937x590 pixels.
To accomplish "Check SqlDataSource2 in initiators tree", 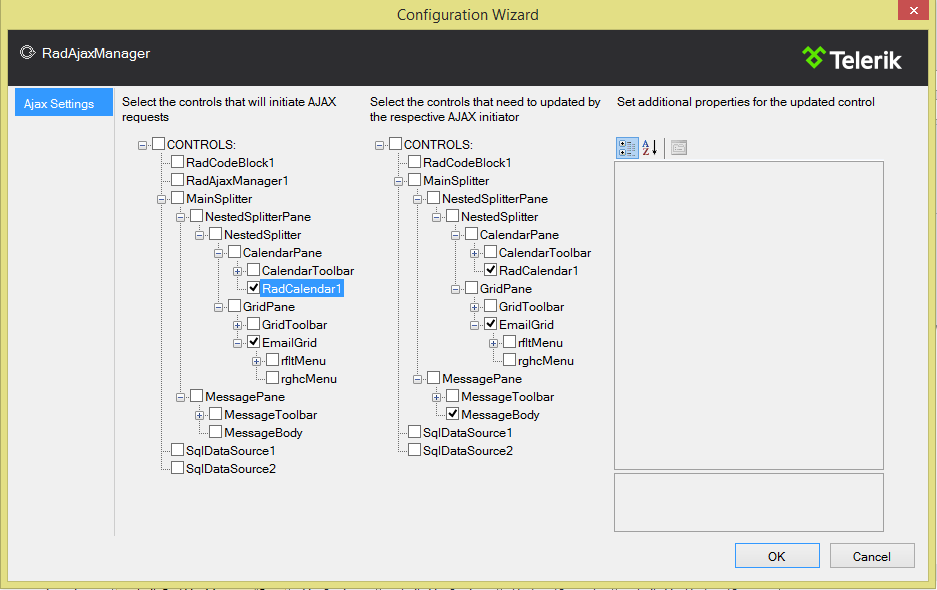I will (177, 467).
